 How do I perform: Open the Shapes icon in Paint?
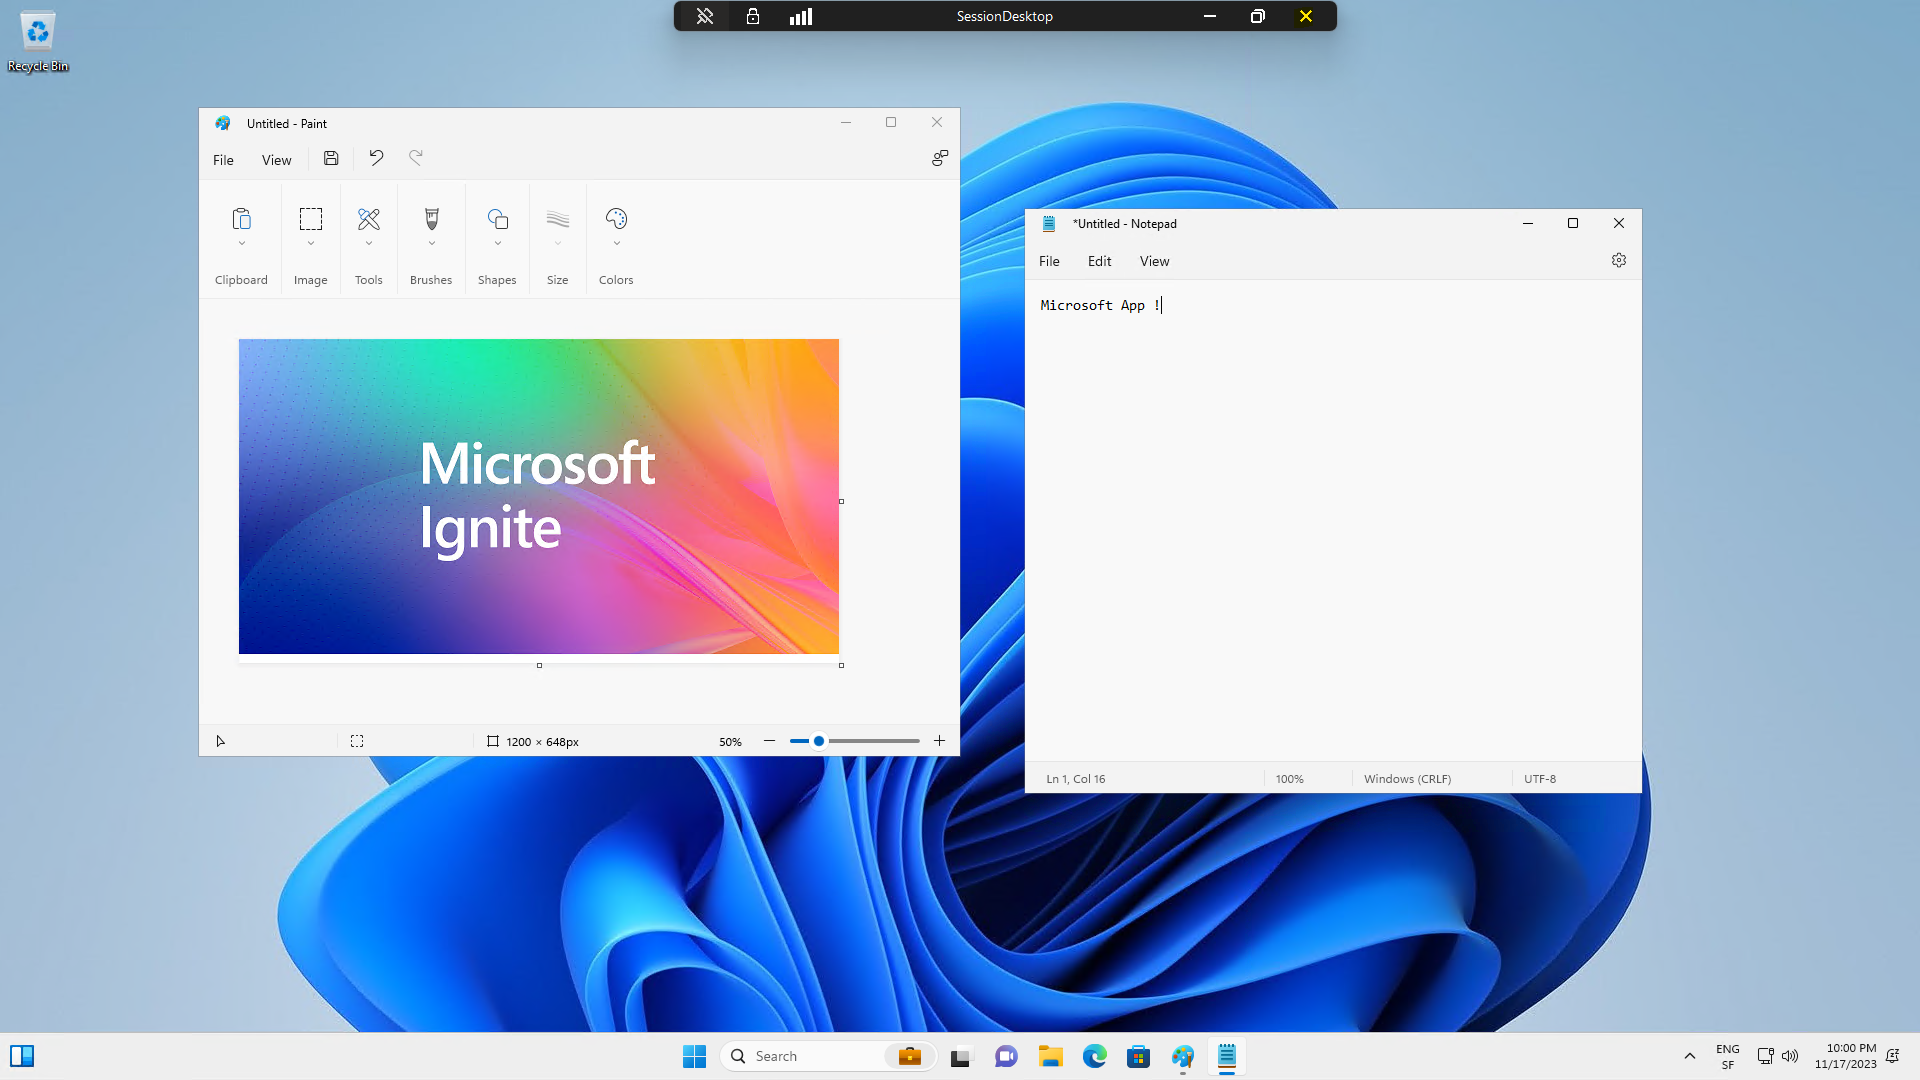[x=498, y=219]
